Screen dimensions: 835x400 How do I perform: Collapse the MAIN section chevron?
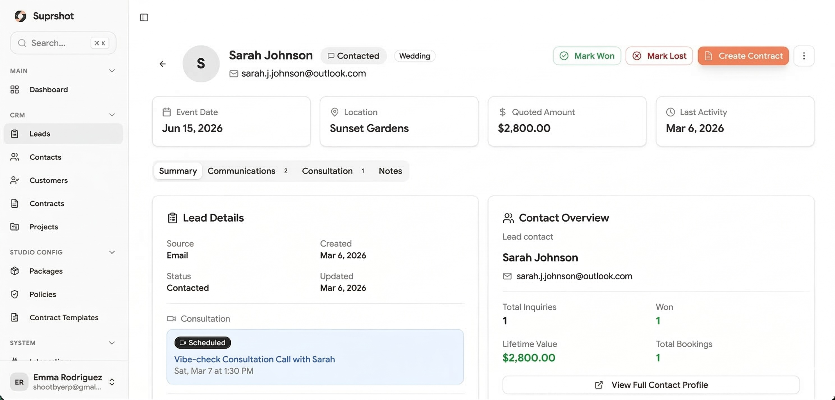(112, 71)
